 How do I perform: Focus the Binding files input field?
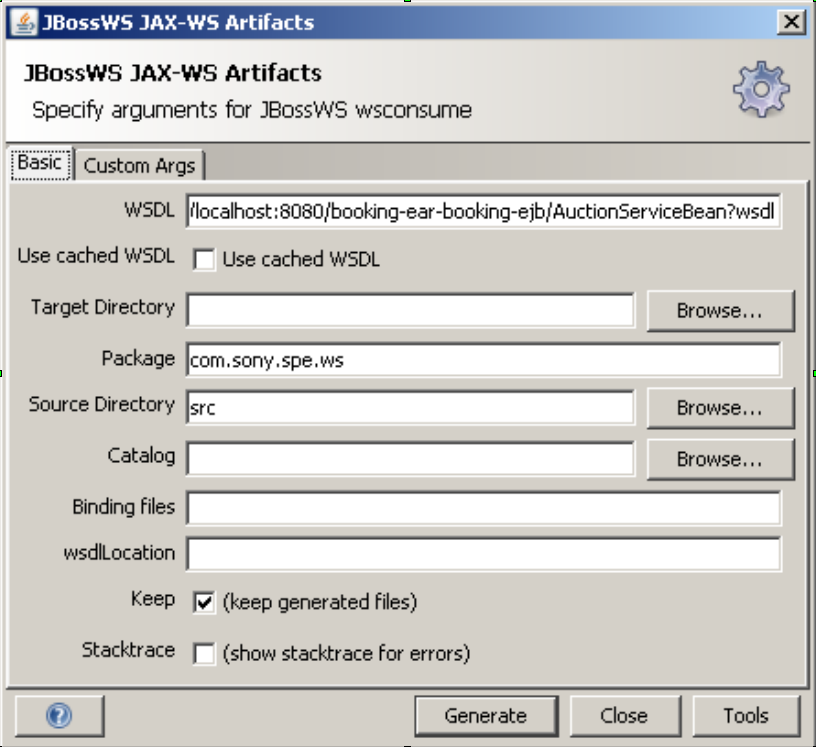(x=483, y=508)
